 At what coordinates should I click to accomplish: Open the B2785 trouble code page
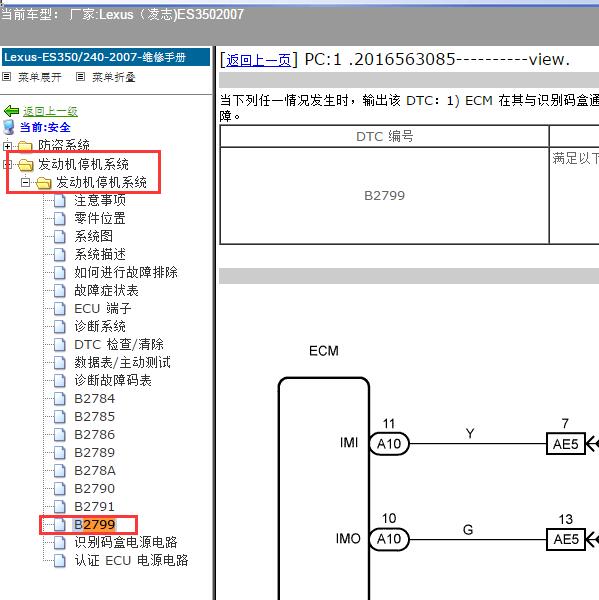[95, 416]
